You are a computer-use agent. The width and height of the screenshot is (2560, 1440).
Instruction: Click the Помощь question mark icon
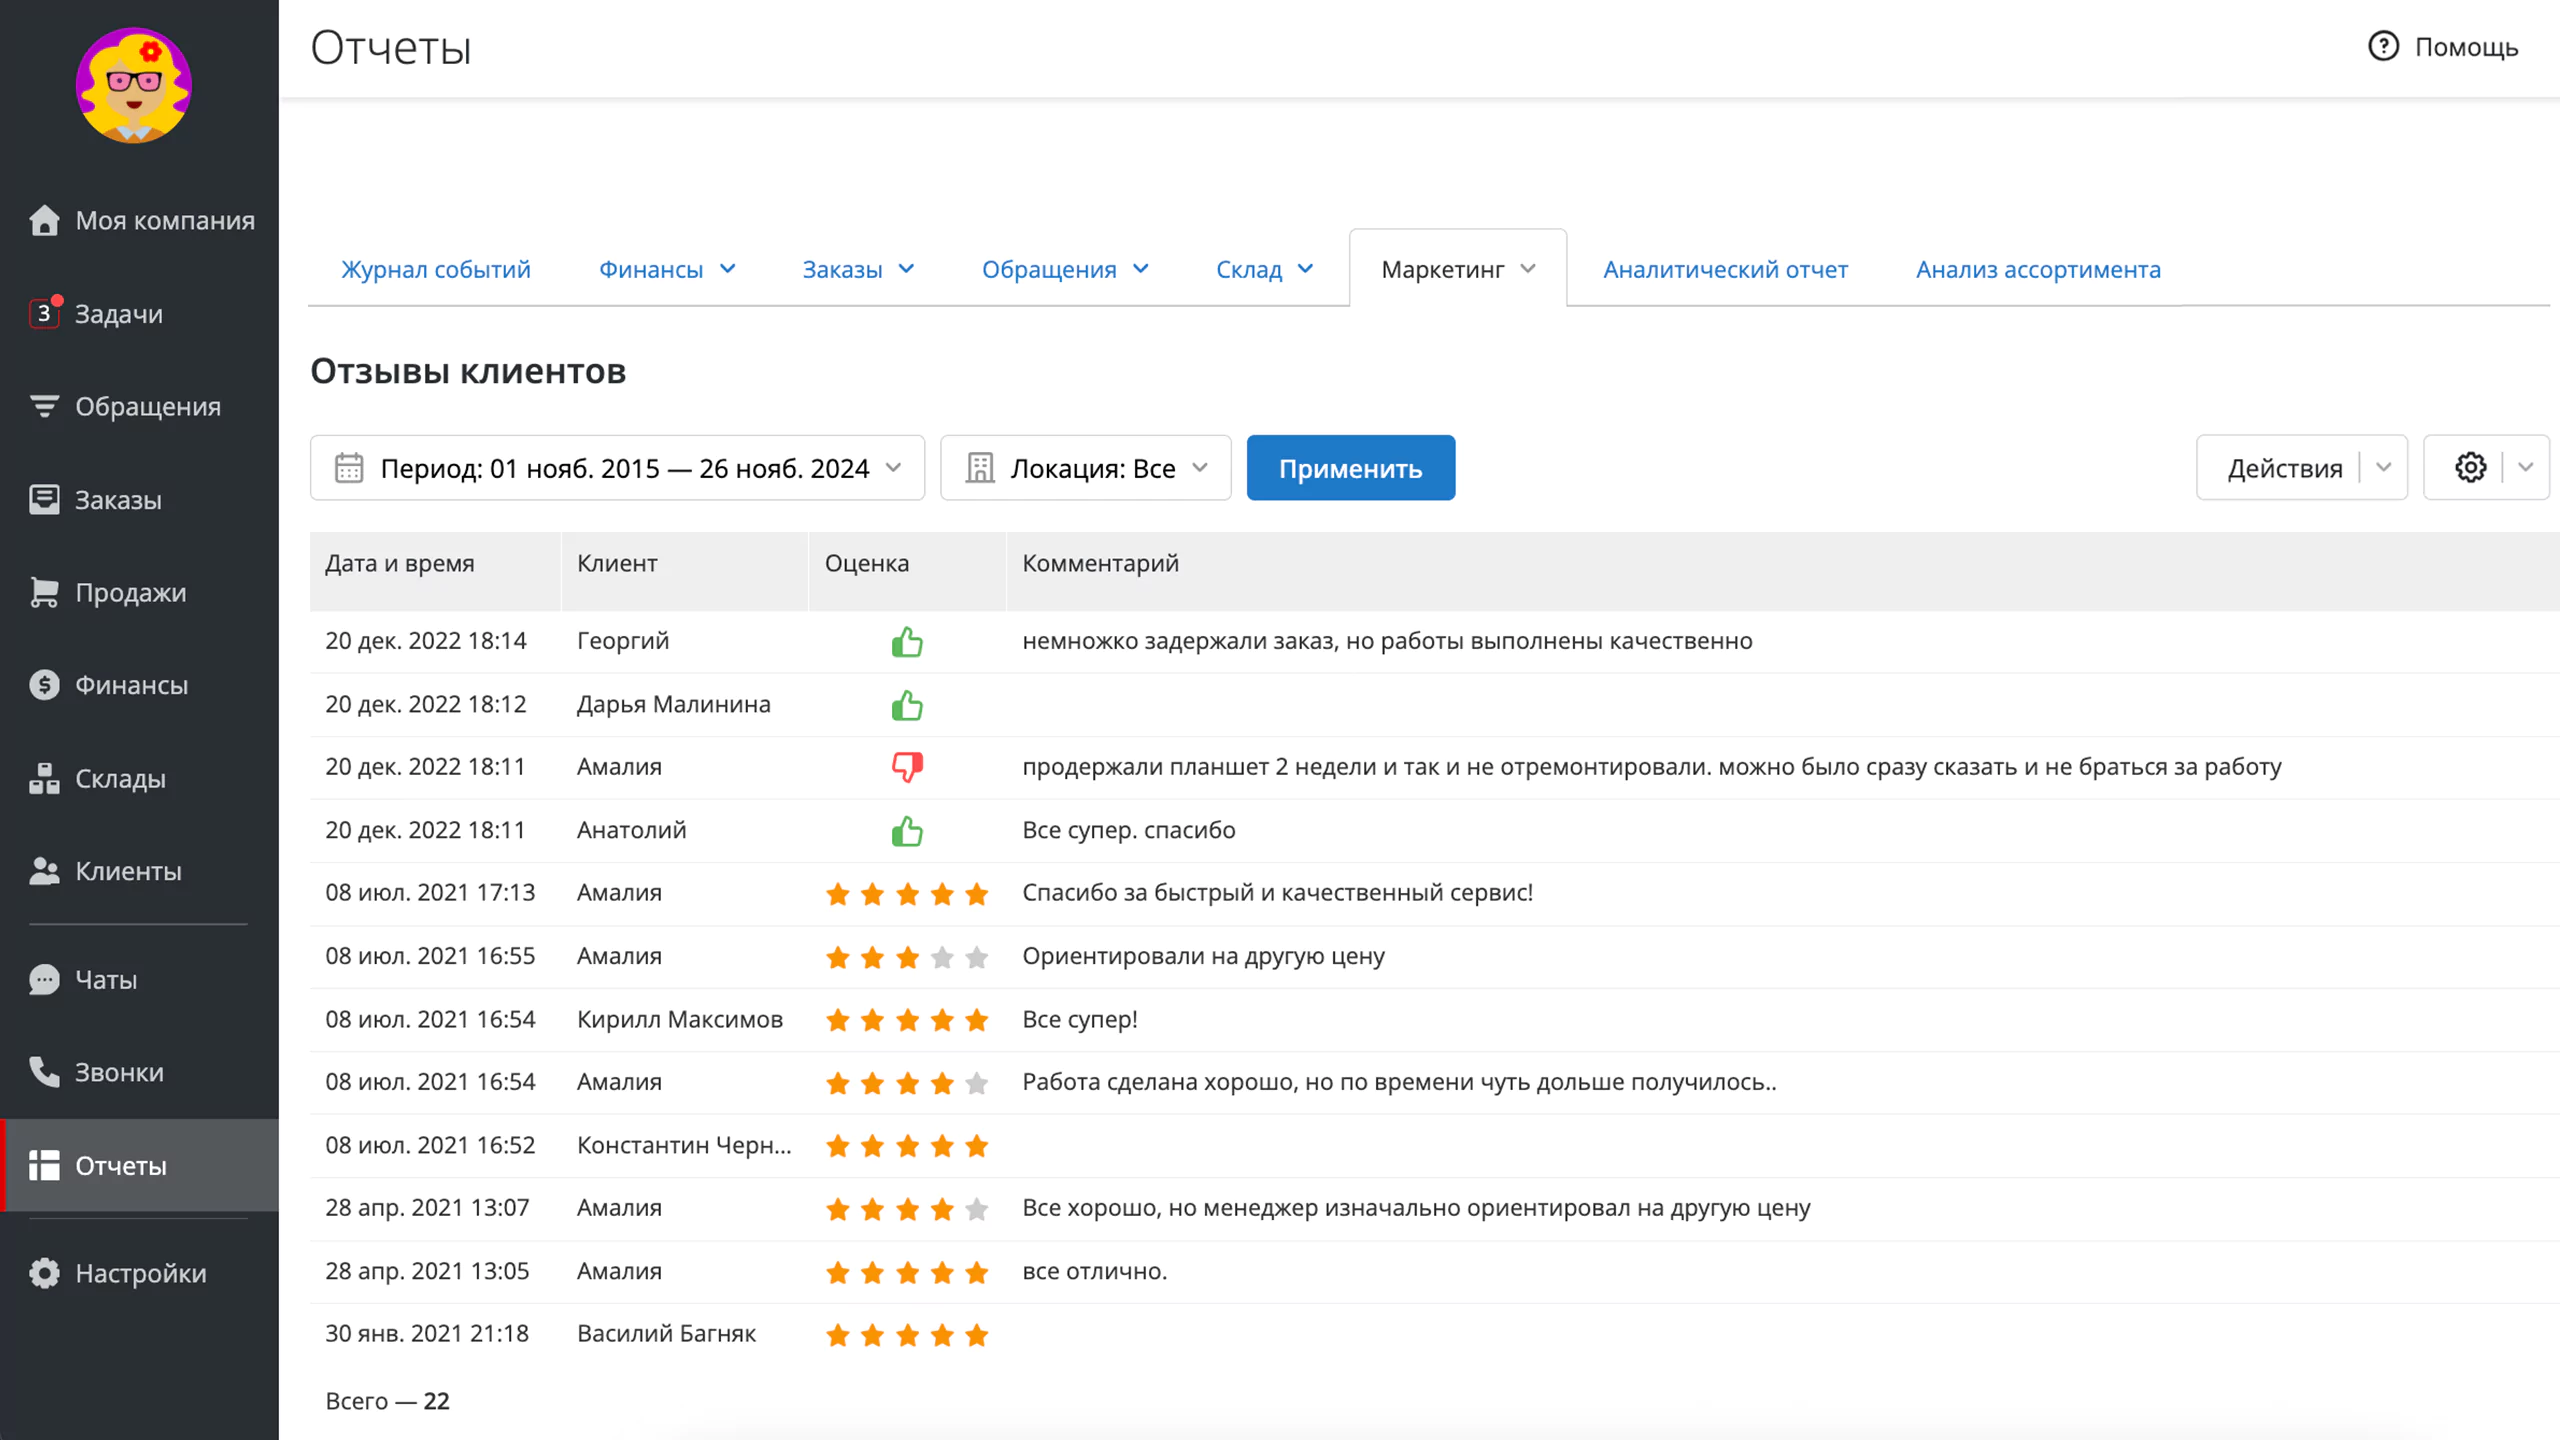point(2383,46)
